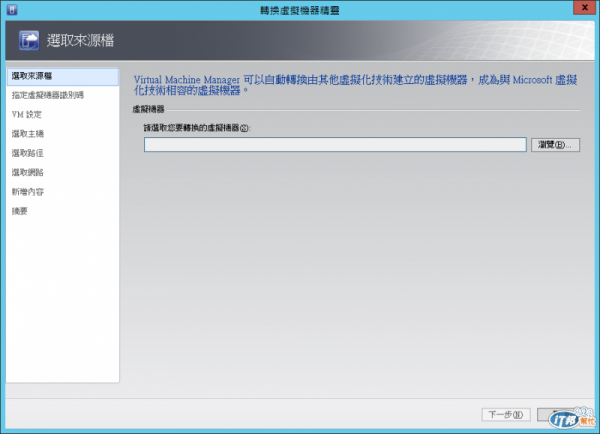The image size is (600, 434).
Task: Go to the 摘要 summary step
Action: [x=20, y=211]
